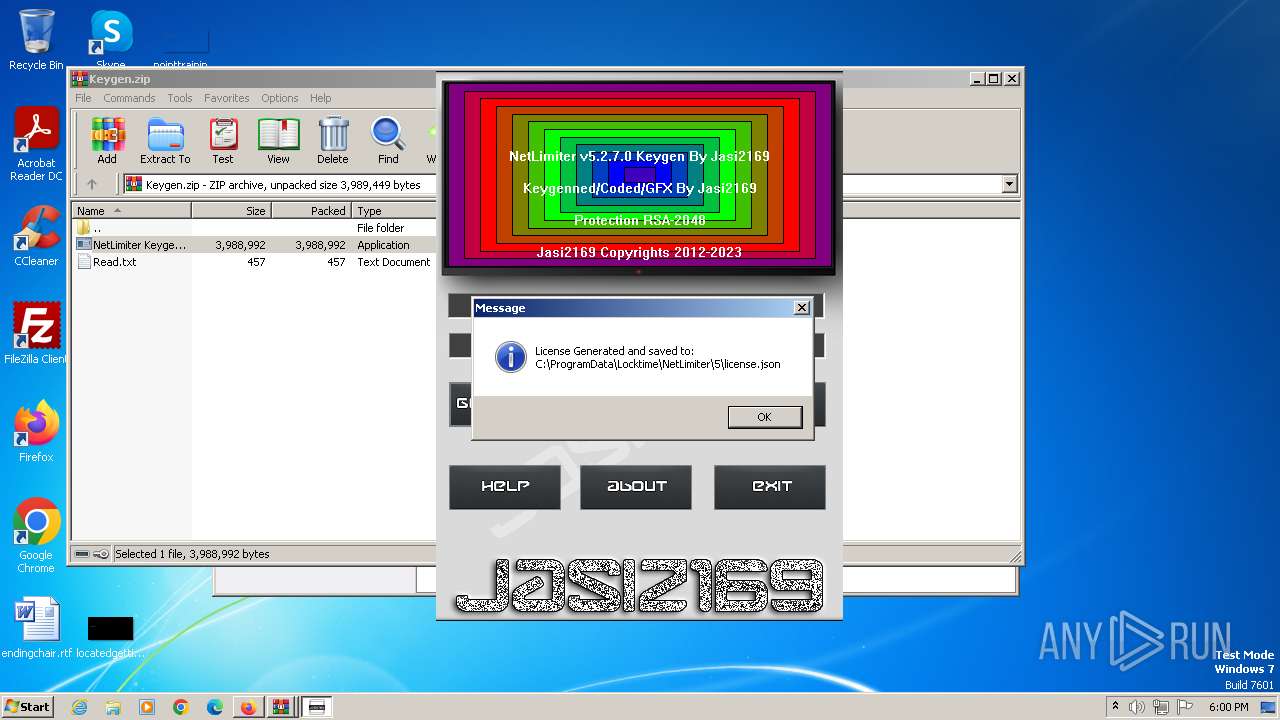Click Extract To in WinRAR toolbar
1280x720 pixels.
(165, 141)
